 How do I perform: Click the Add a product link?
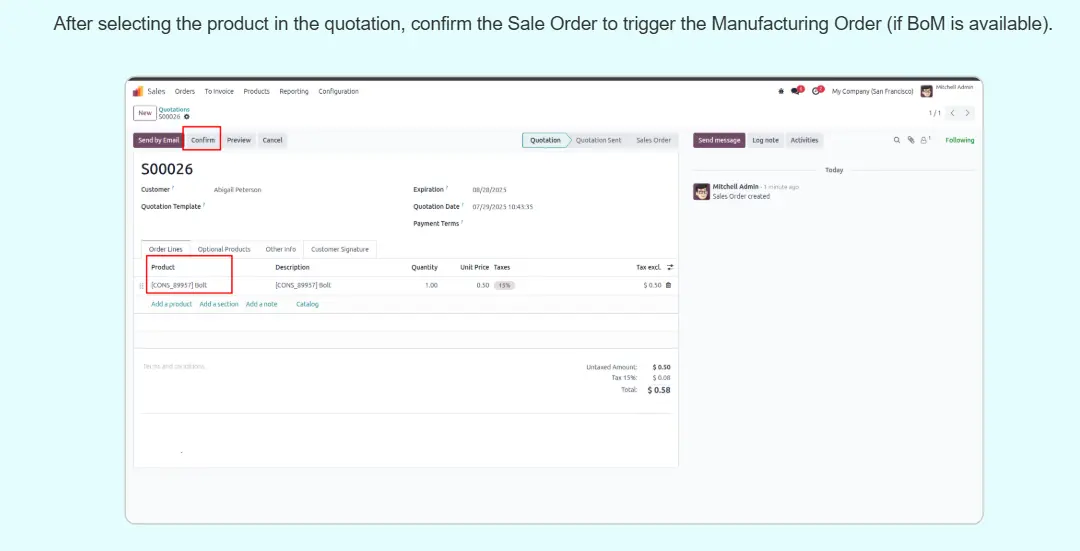pyautogui.click(x=171, y=304)
